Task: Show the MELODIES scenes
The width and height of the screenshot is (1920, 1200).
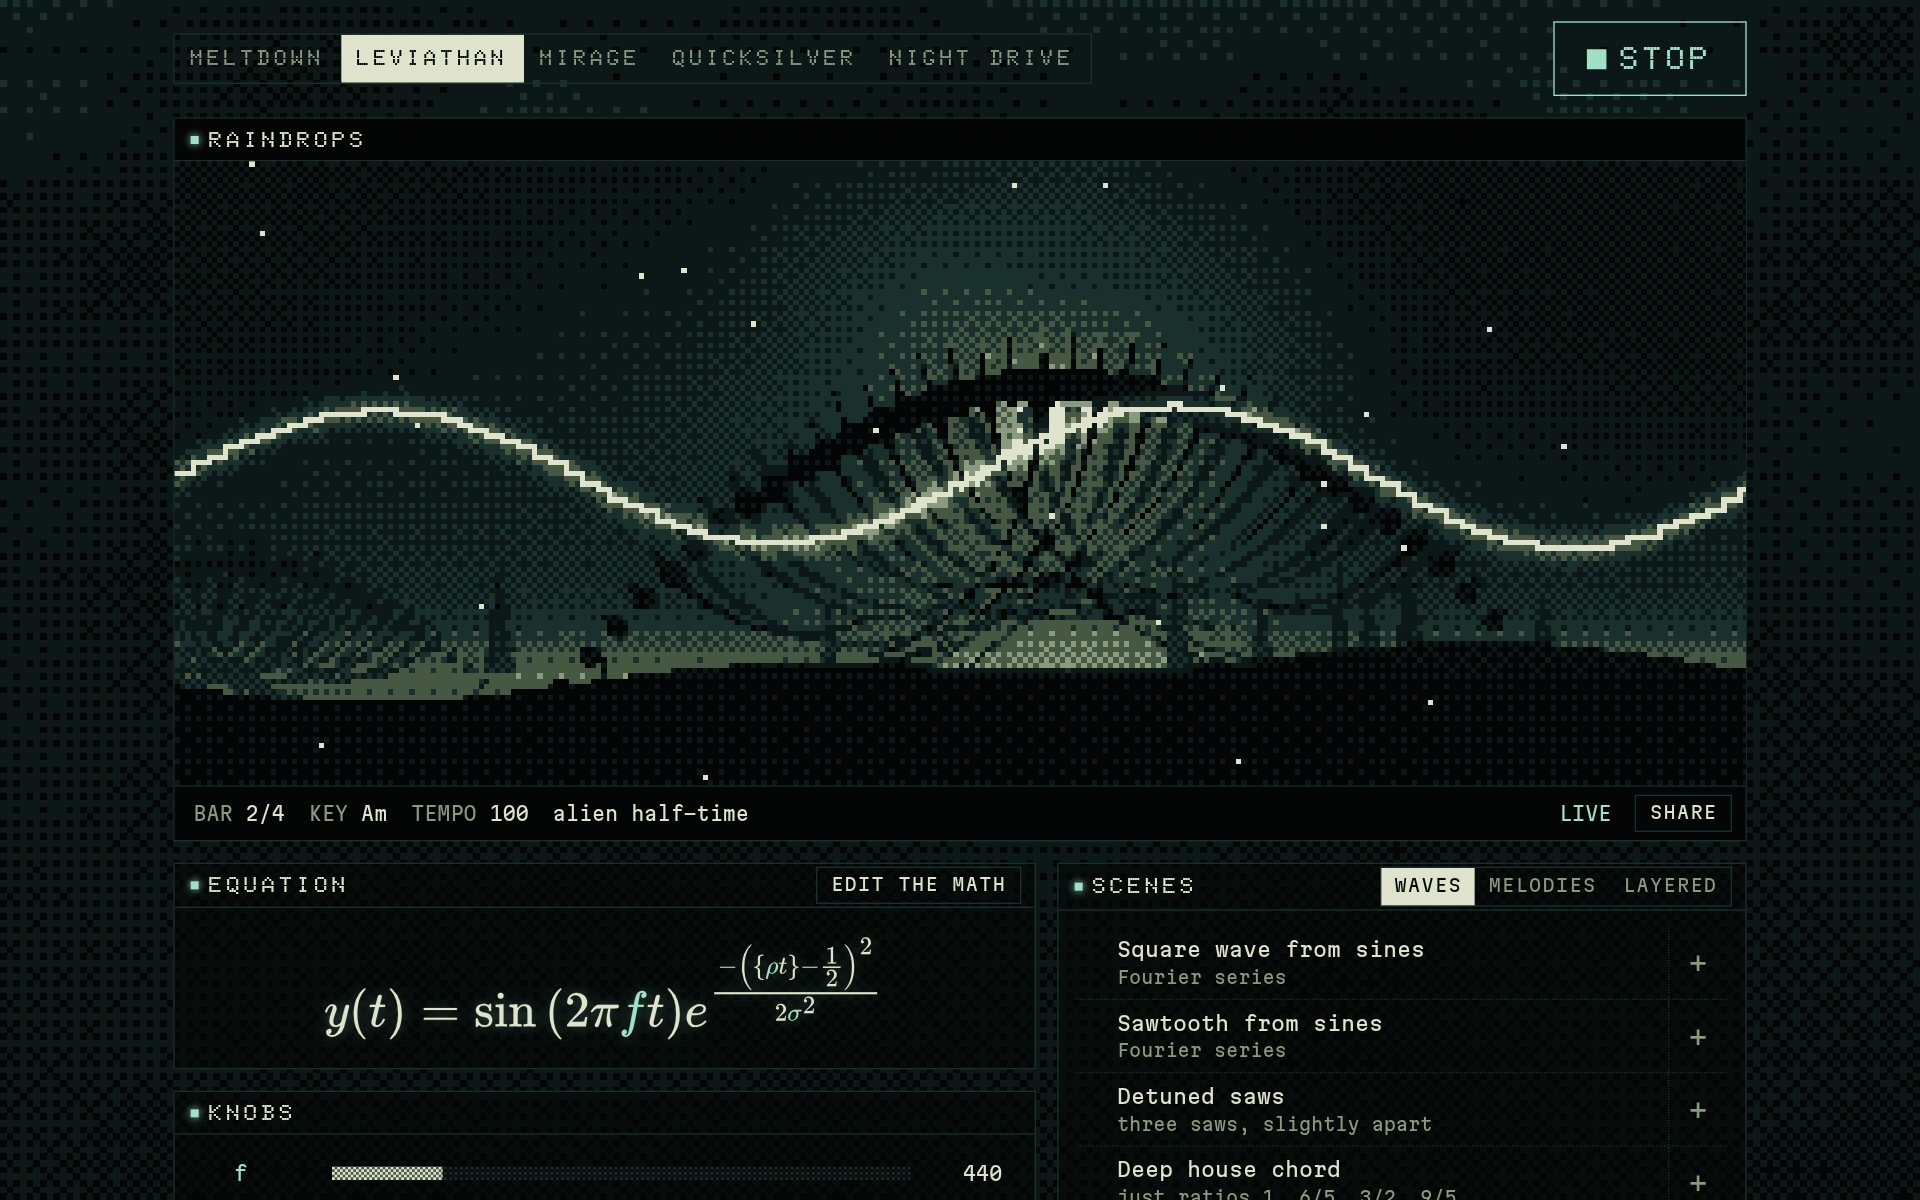Action: [1542, 886]
